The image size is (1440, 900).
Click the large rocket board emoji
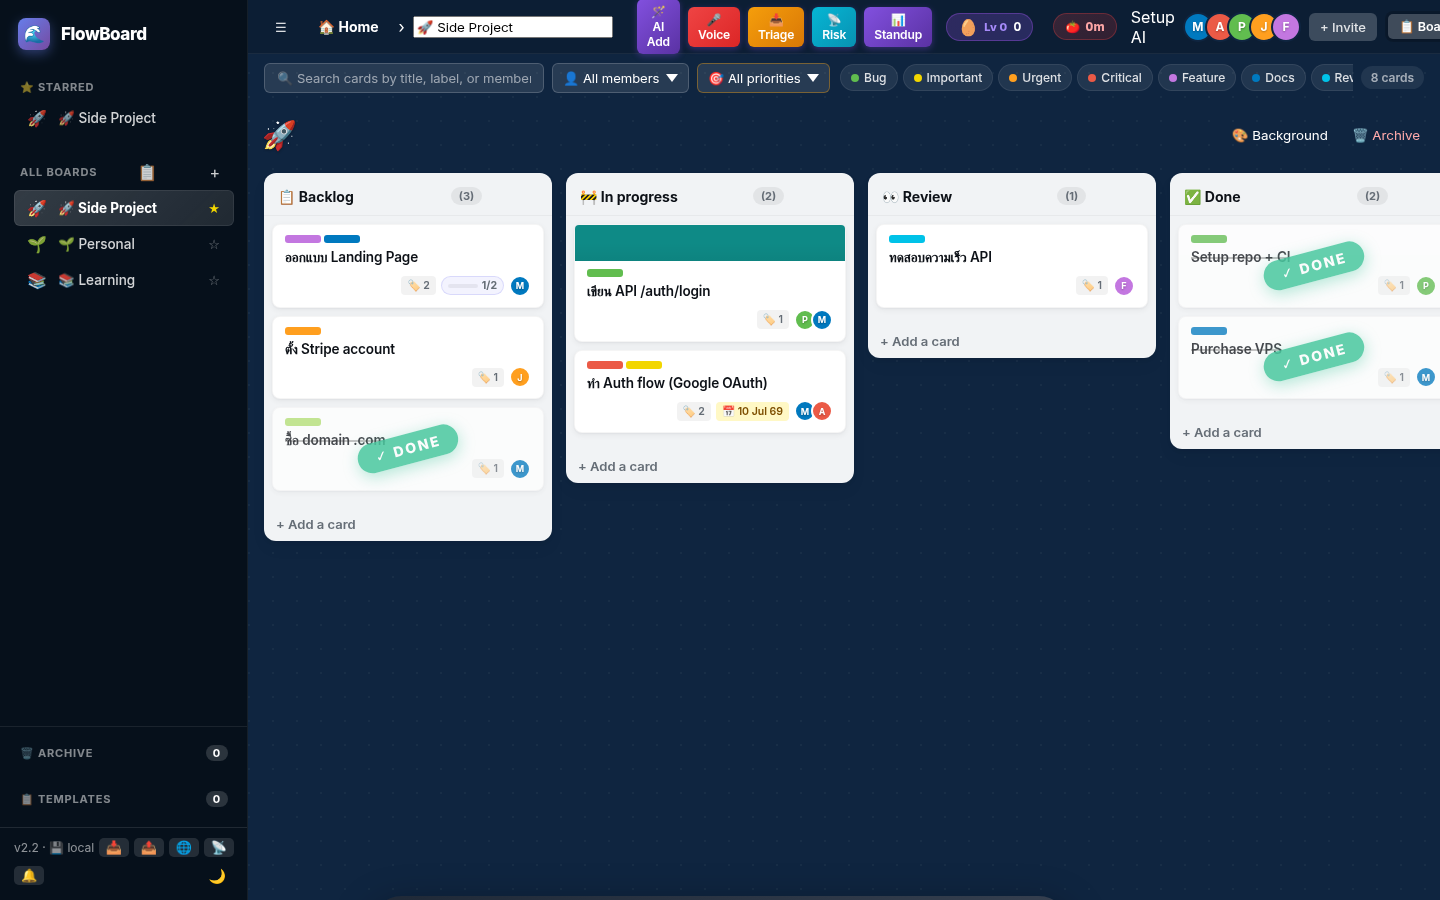[x=279, y=135]
